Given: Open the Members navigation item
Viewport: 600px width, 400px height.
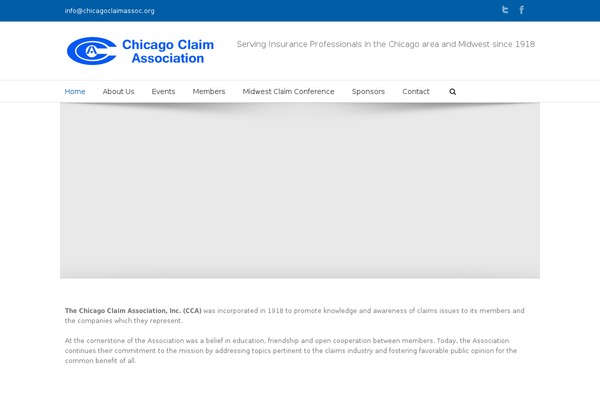Looking at the screenshot, I should coord(209,92).
